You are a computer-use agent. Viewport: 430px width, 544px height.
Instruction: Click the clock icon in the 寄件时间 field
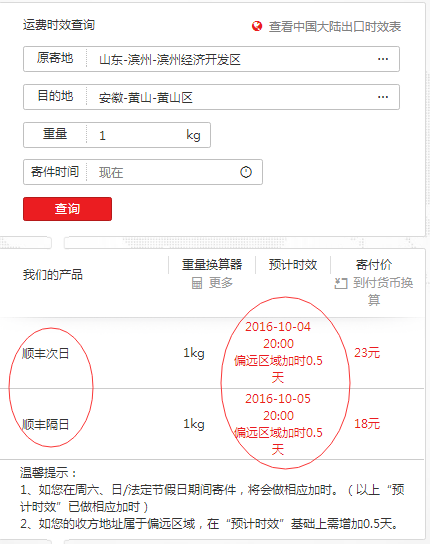point(246,172)
